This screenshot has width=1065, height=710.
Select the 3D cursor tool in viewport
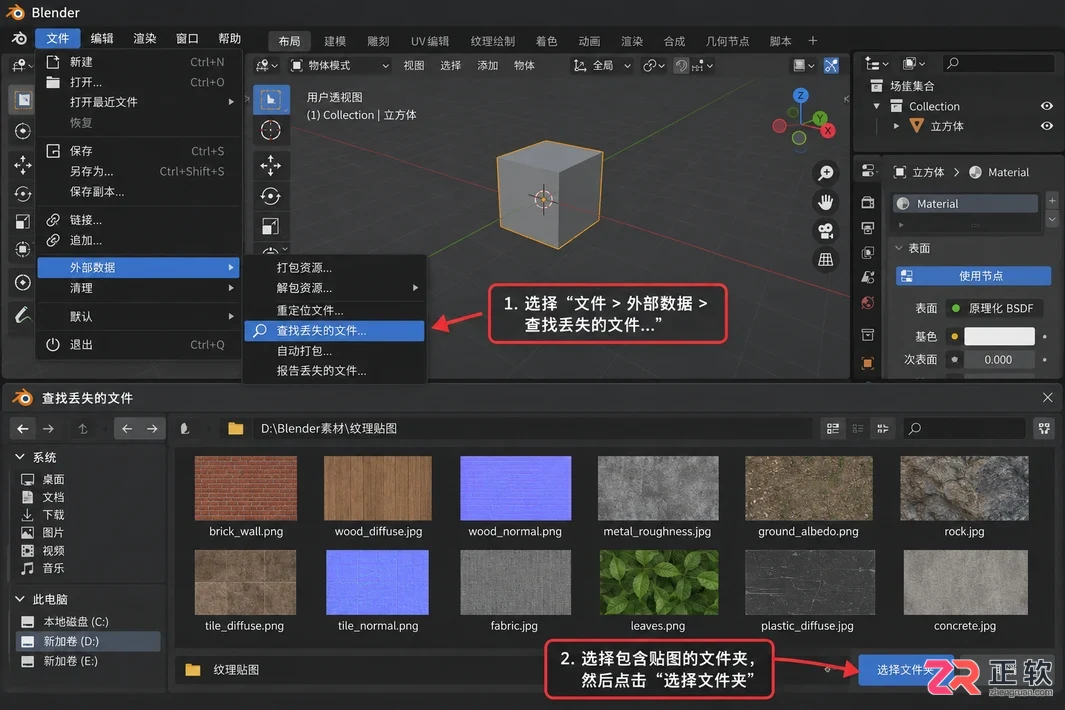pos(271,130)
